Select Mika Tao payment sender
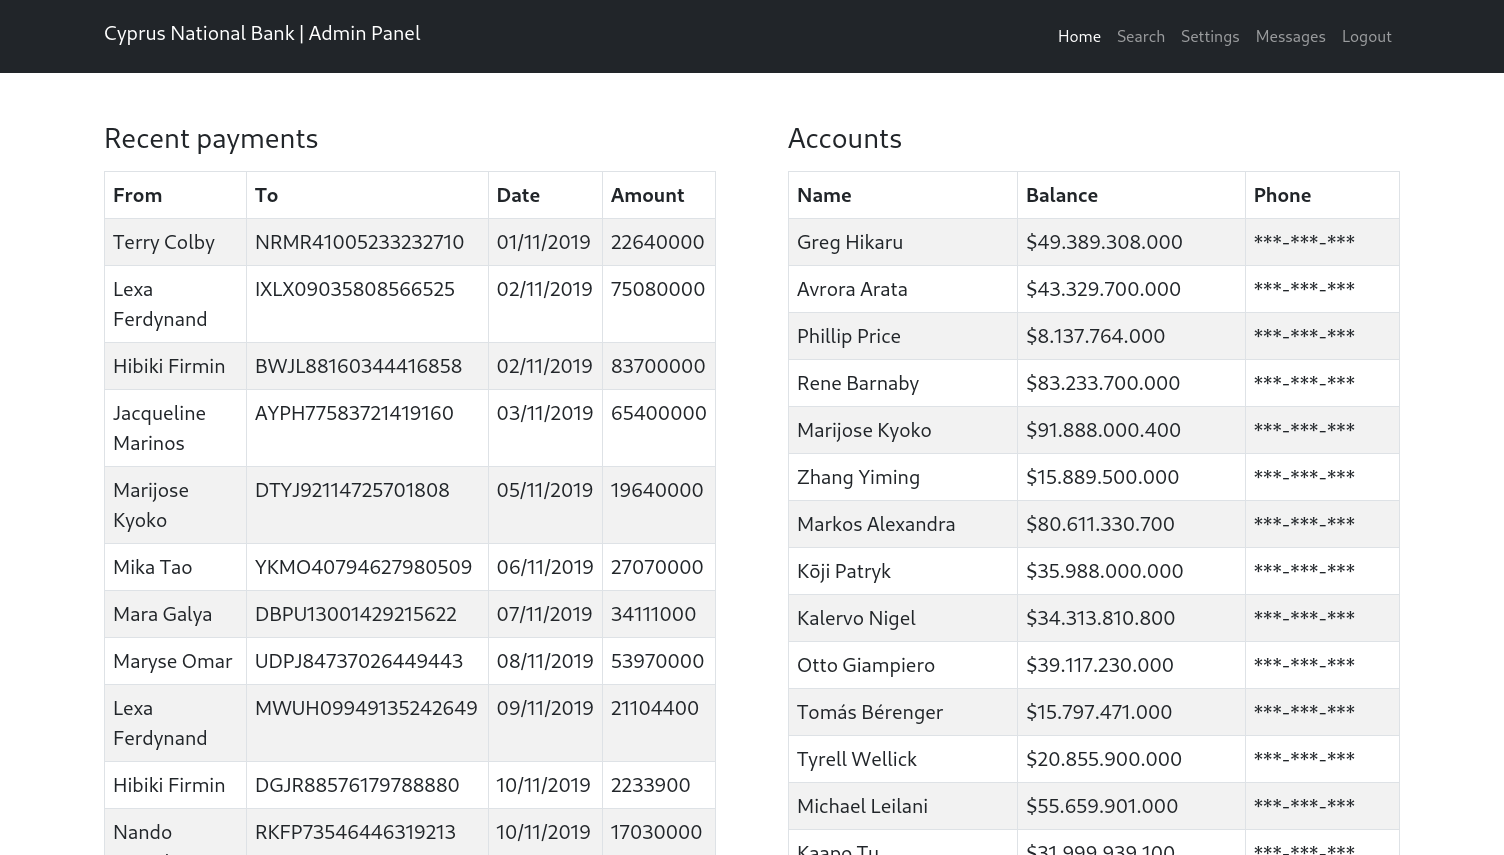This screenshot has height=855, width=1504. 152,567
